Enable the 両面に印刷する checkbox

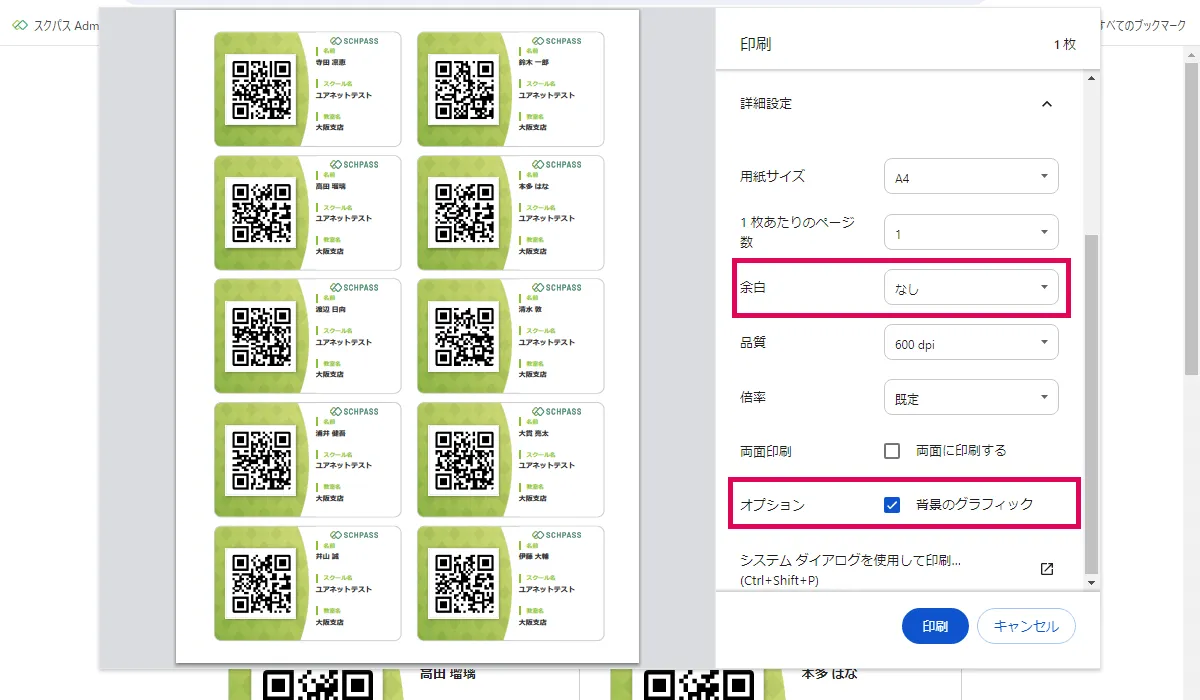pyautogui.click(x=893, y=451)
